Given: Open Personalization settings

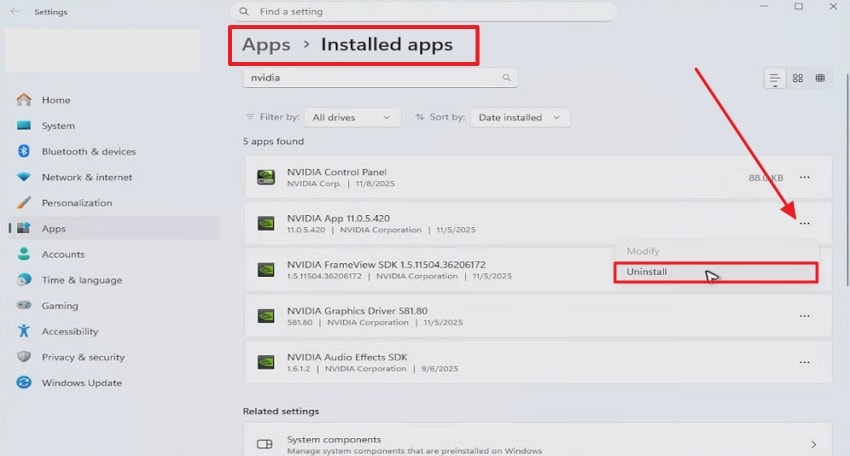Looking at the screenshot, I should (x=114, y=203).
